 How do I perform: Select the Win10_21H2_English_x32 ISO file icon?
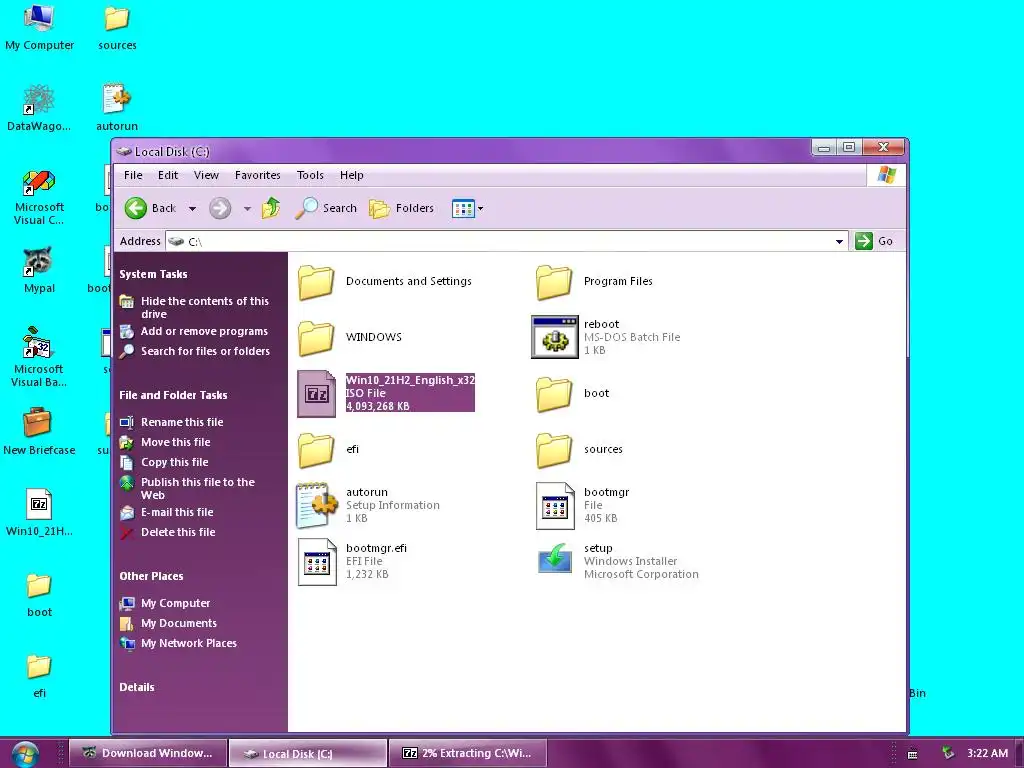click(x=317, y=394)
